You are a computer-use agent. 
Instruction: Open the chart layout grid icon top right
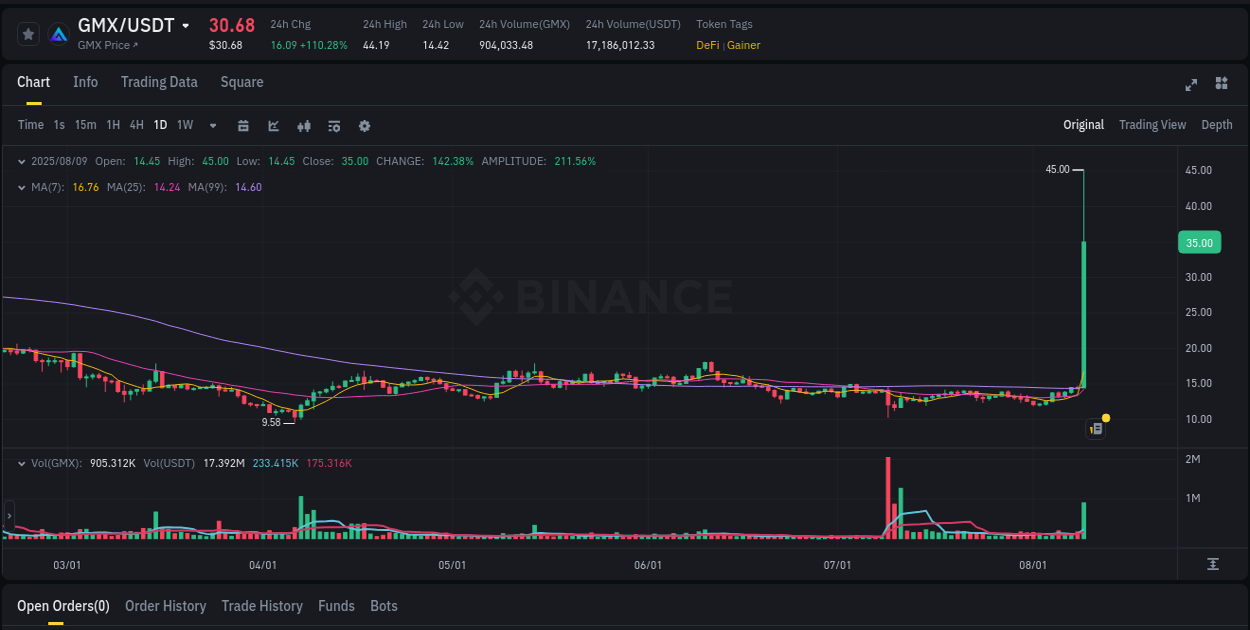tap(1221, 85)
